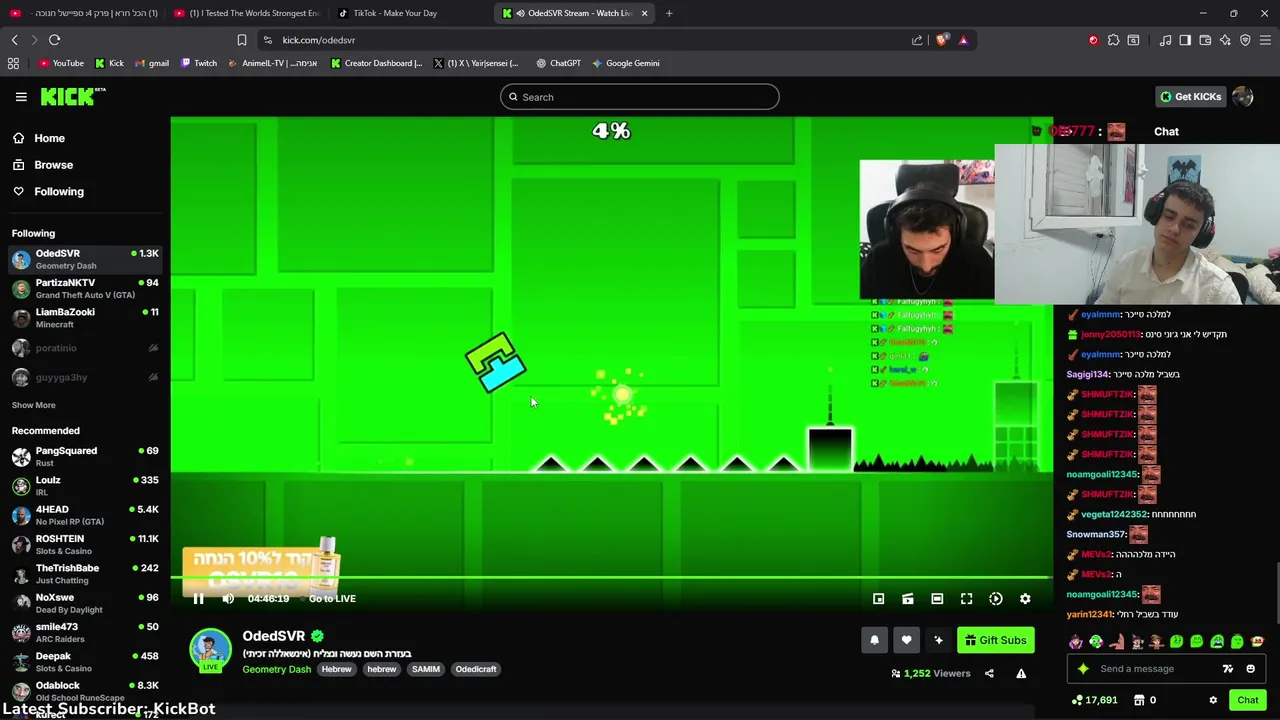Select OdedSVR in Following list
The height and width of the screenshot is (720, 1280).
click(85, 259)
